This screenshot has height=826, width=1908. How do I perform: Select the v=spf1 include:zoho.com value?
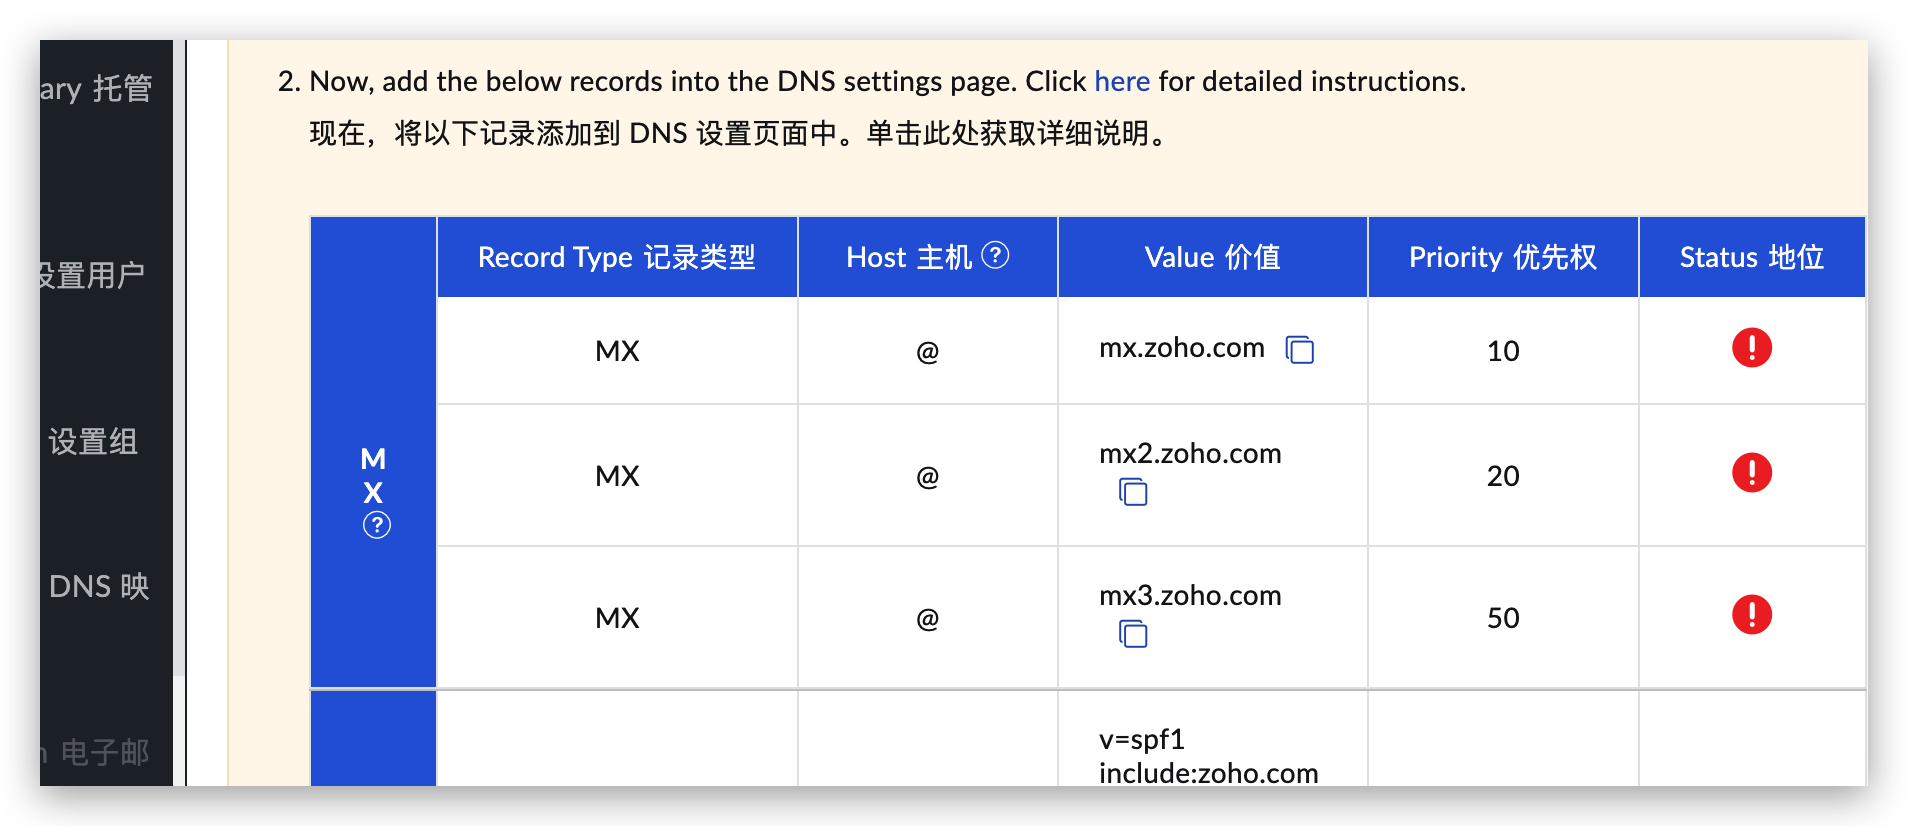pos(1208,756)
